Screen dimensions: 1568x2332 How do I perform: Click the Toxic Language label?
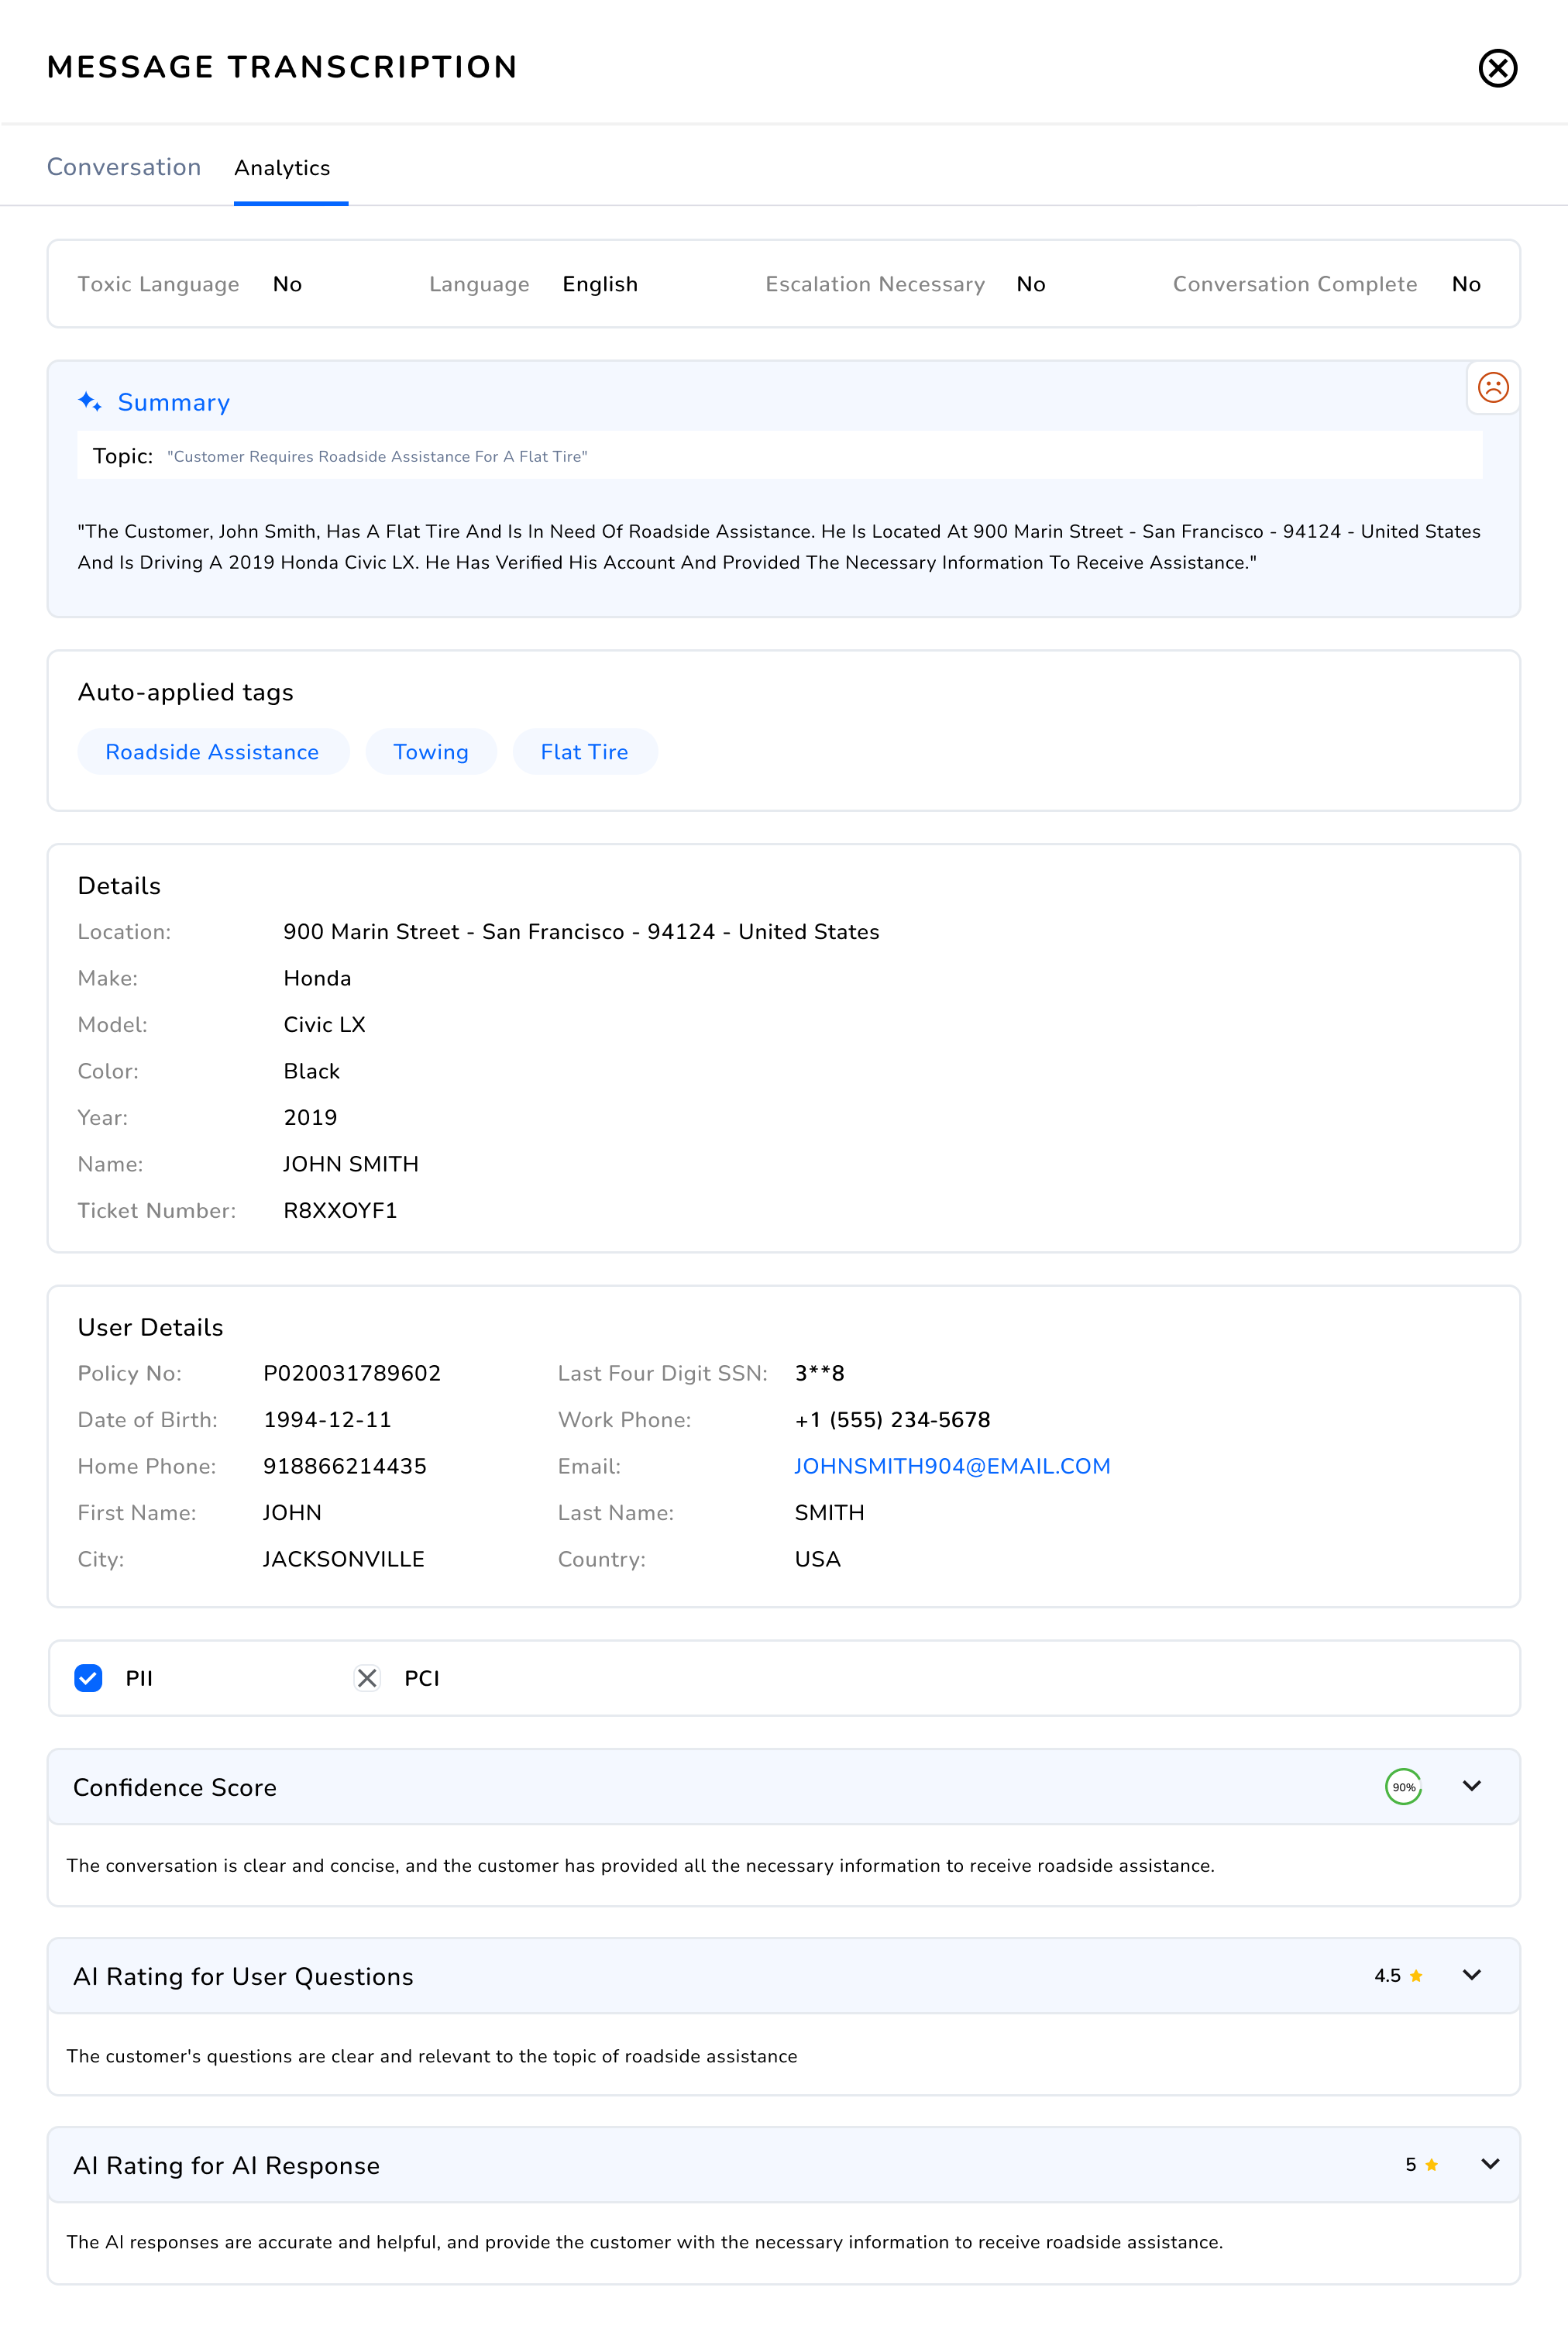158,284
